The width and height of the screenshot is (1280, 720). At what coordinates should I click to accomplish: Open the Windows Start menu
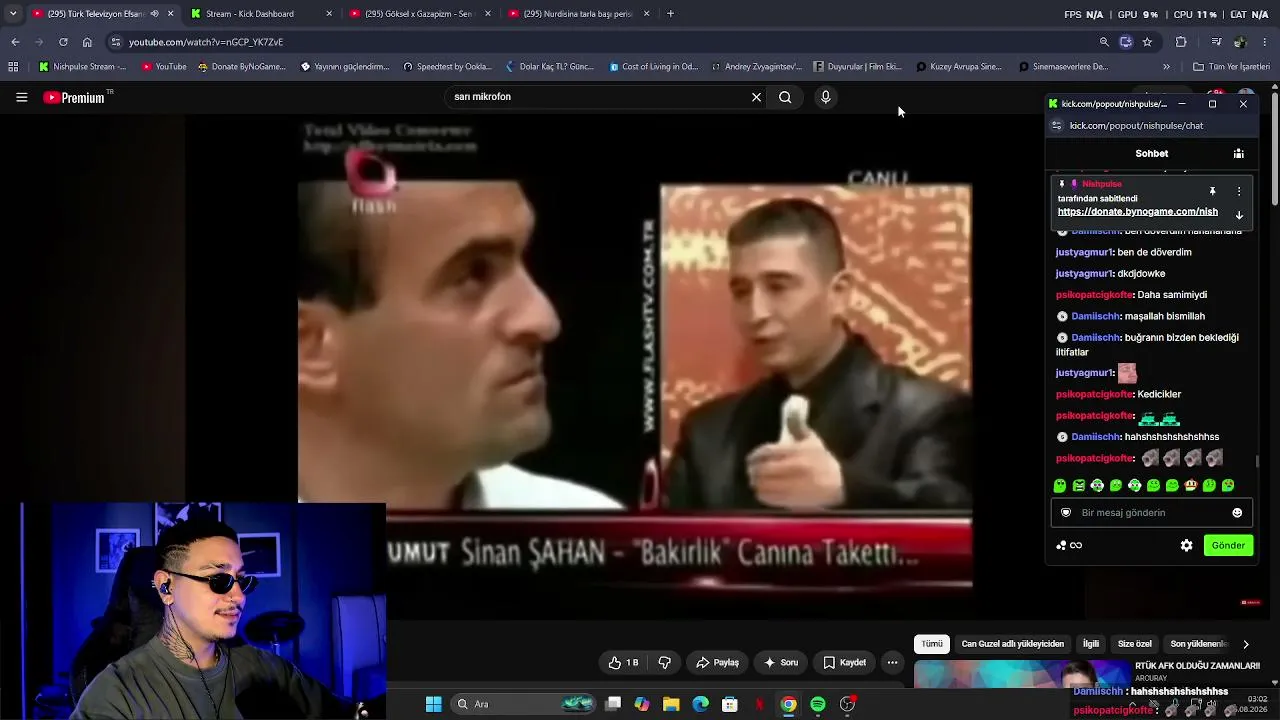(433, 704)
